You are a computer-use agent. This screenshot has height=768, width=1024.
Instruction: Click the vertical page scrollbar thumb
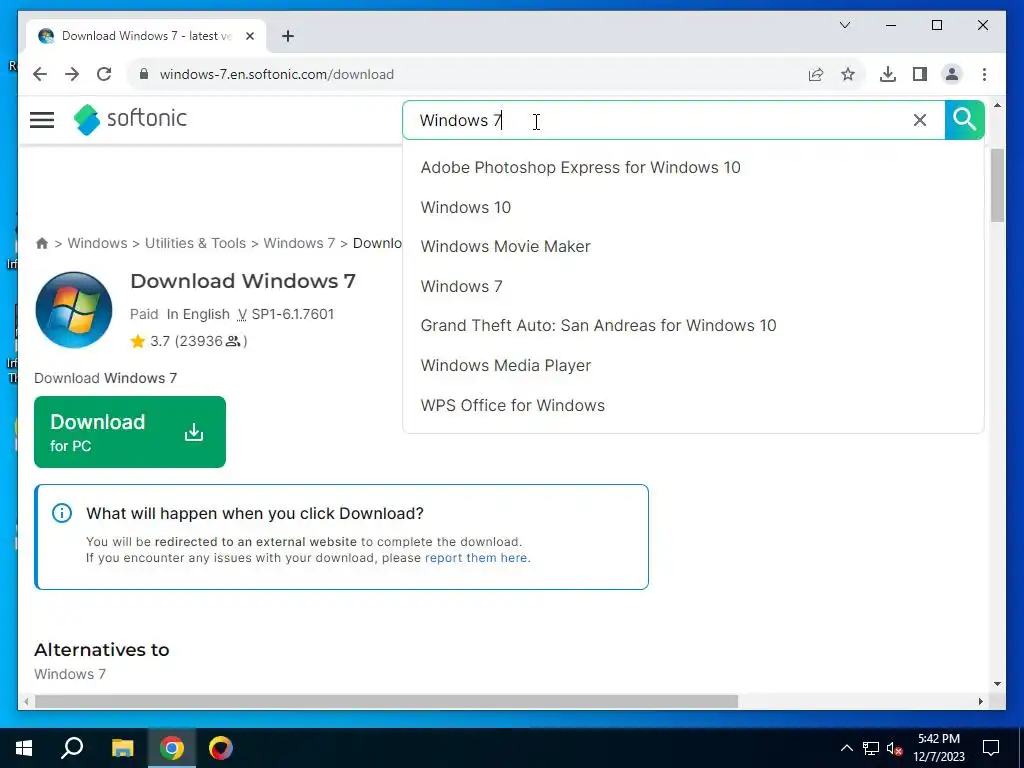point(997,185)
